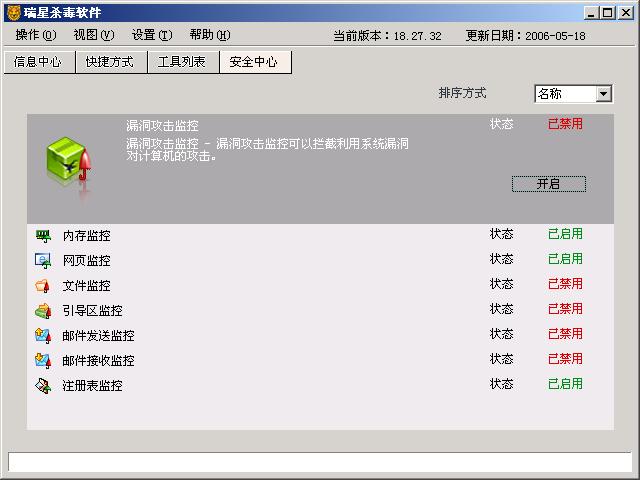This screenshot has height=480, width=640.
Task: Click 已禁用 status of 文件监控
Action: (x=565, y=284)
